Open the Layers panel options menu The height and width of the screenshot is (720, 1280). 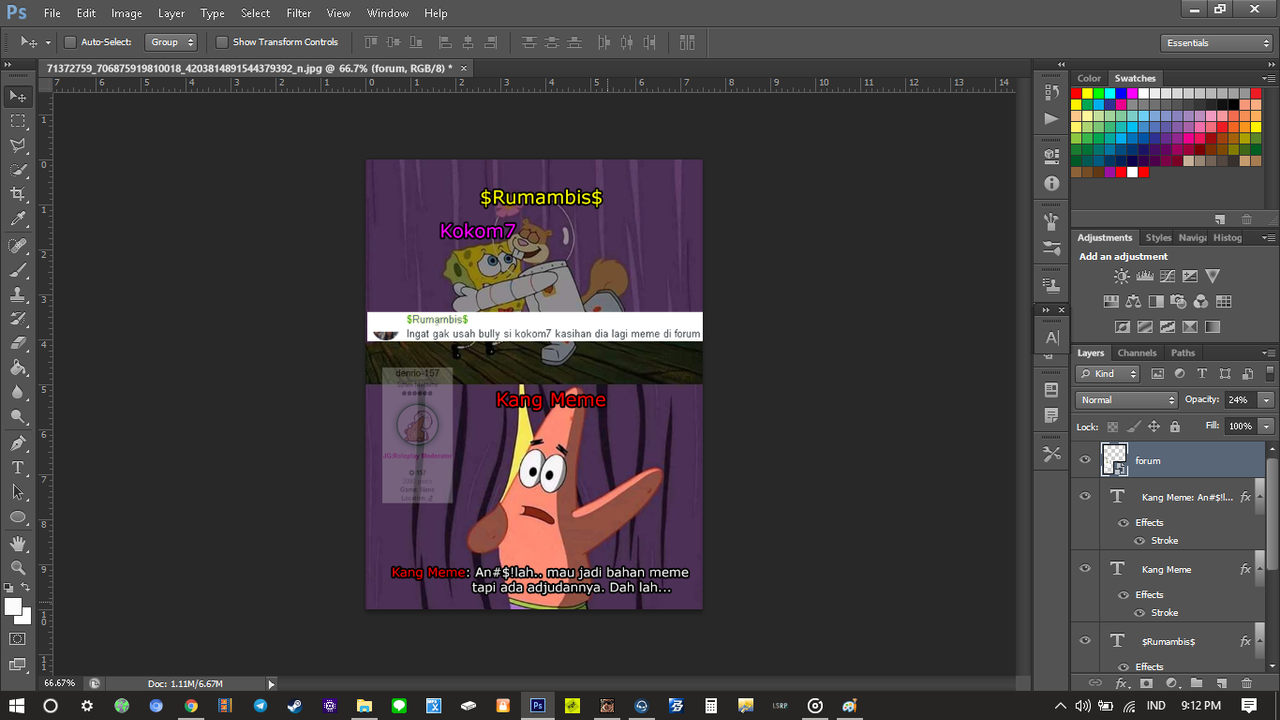(x=1268, y=353)
